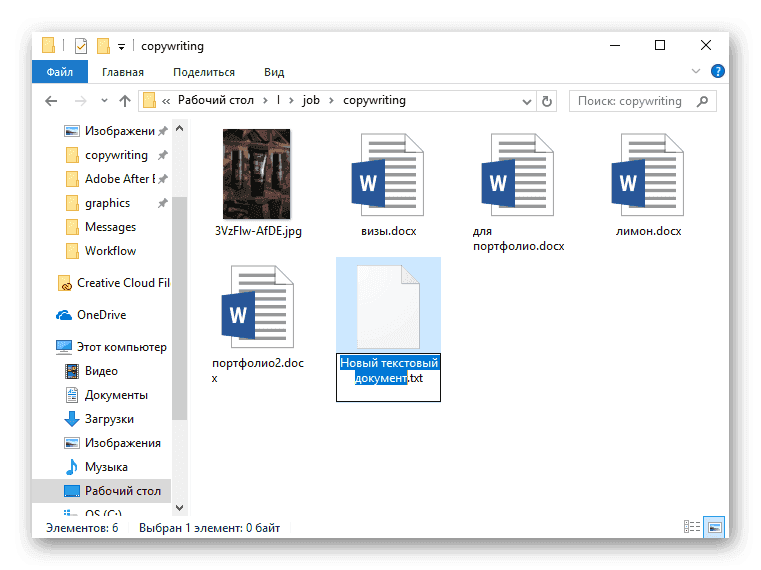Viewport: 761px width, 570px height.
Task: Click the 3VzFlw-AfDE.jpg file name
Action: click(x=258, y=231)
